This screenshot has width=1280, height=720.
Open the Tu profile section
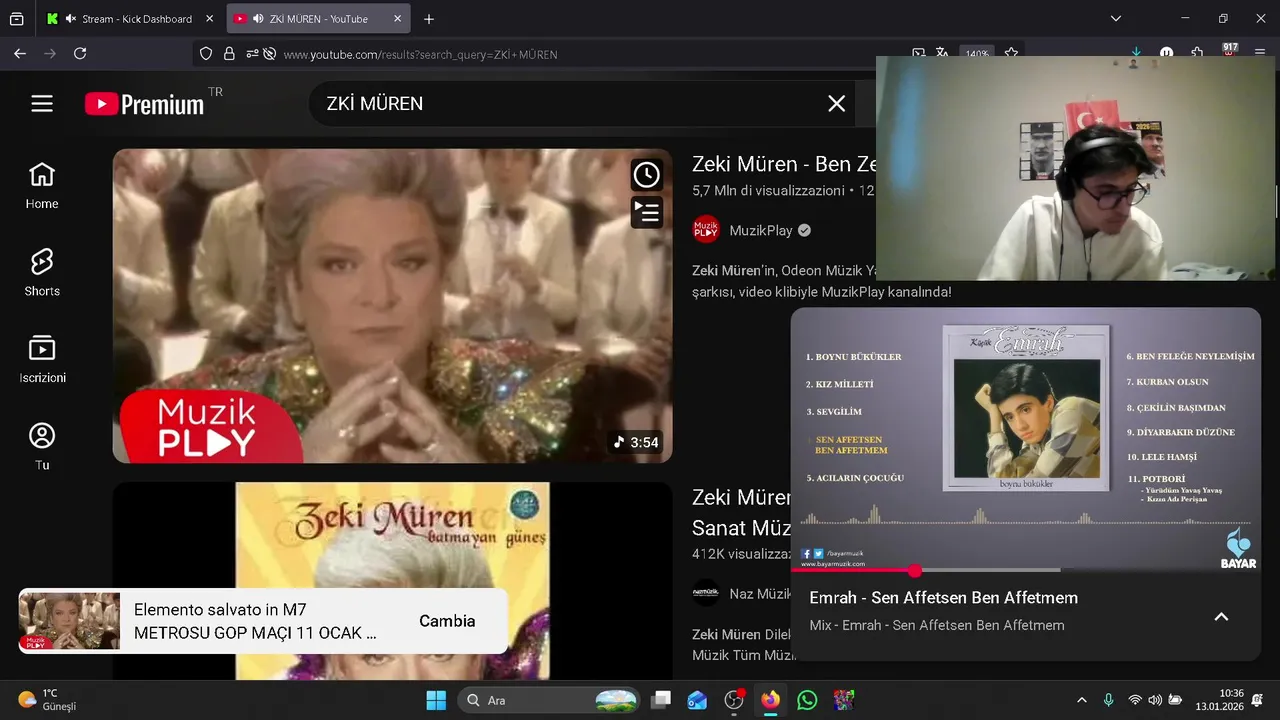click(42, 447)
